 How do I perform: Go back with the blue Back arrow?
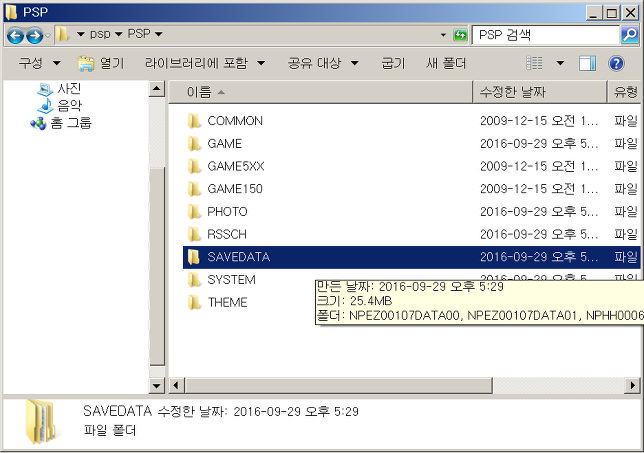15,36
